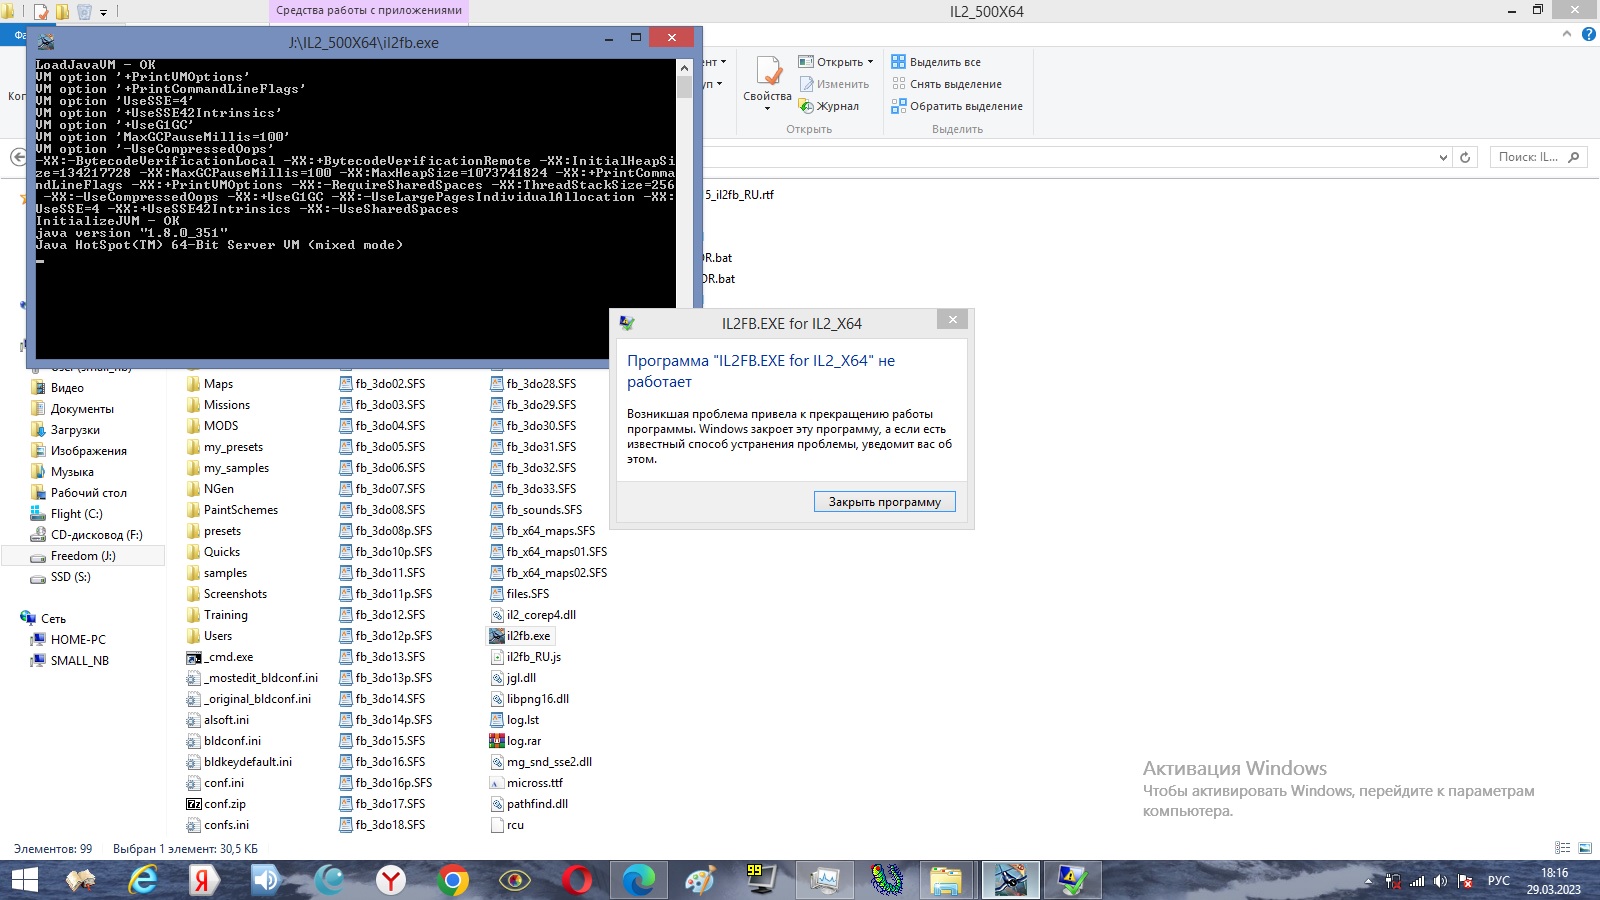Select the fb_x64_maps.SFS file
Viewport: 1600px width, 900px height.
[551, 531]
